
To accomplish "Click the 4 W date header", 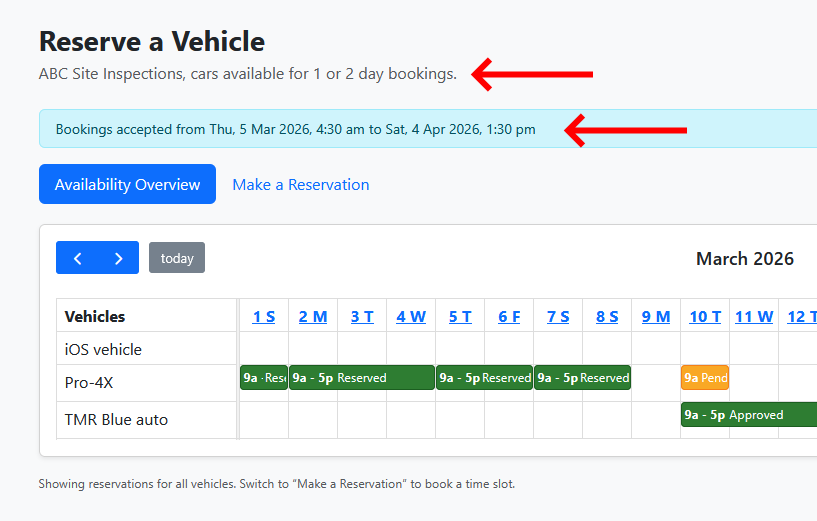I will tap(411, 316).
